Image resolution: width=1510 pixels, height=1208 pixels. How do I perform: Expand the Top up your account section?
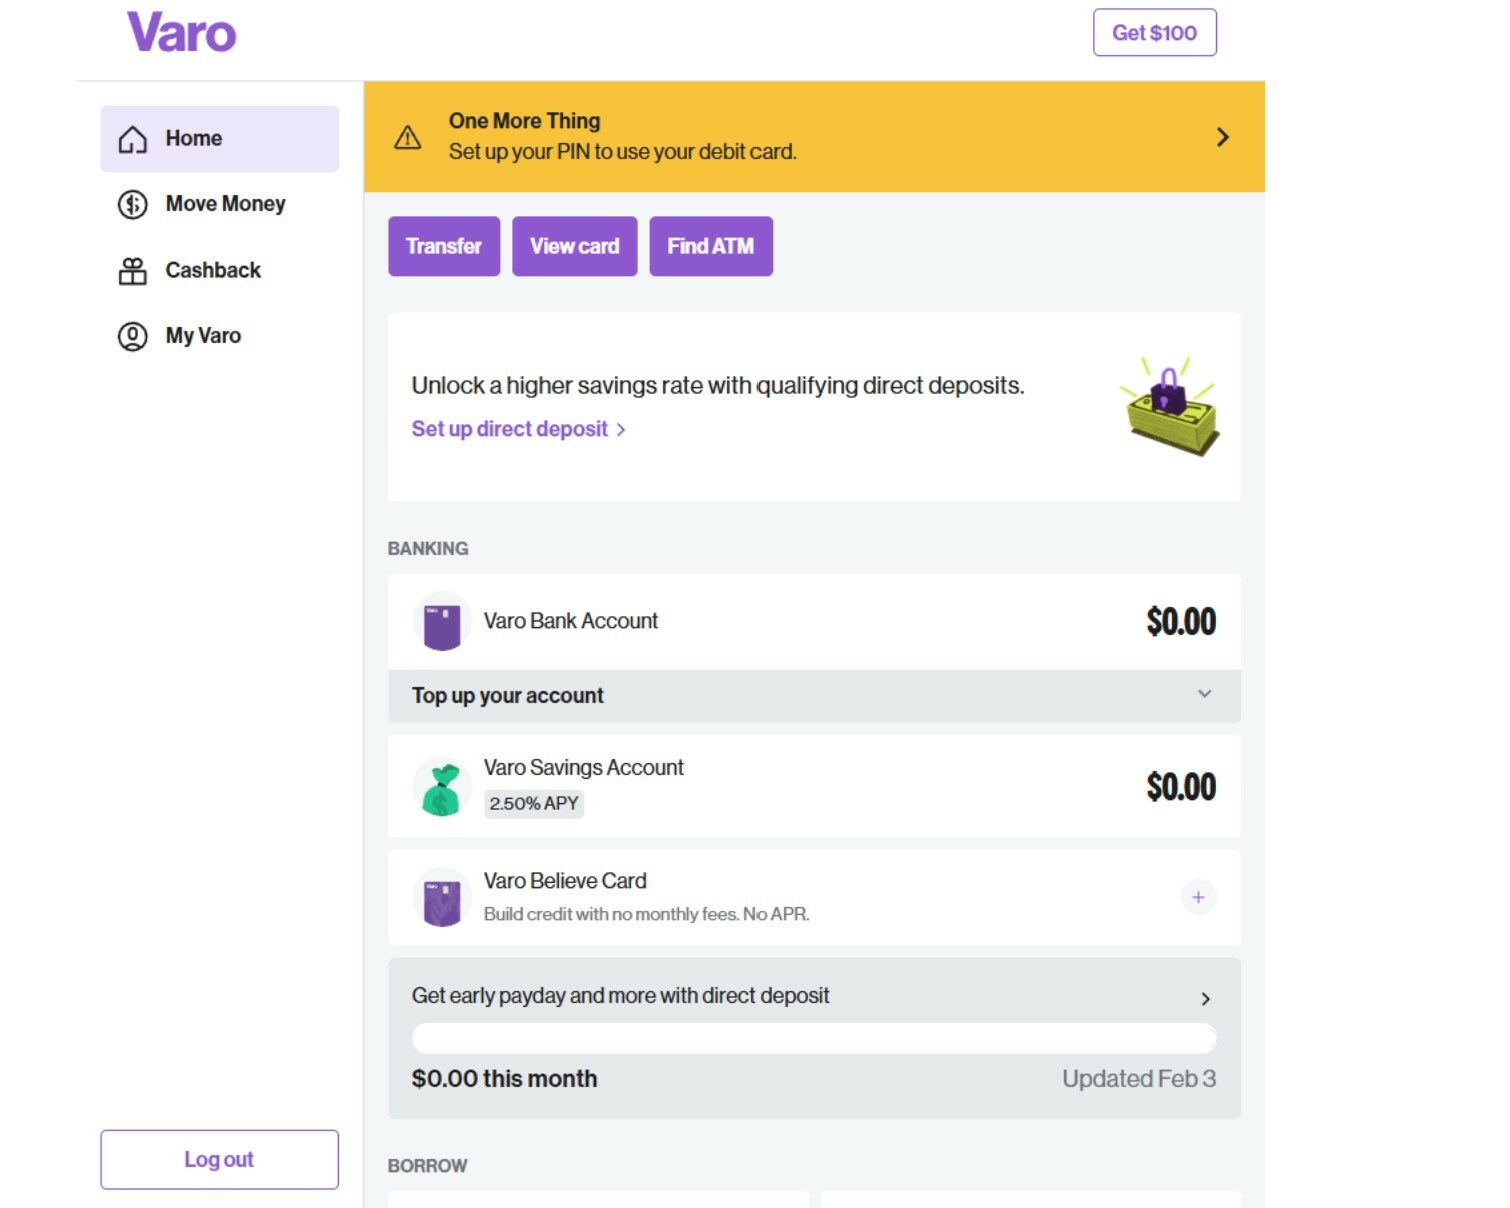(x=814, y=696)
